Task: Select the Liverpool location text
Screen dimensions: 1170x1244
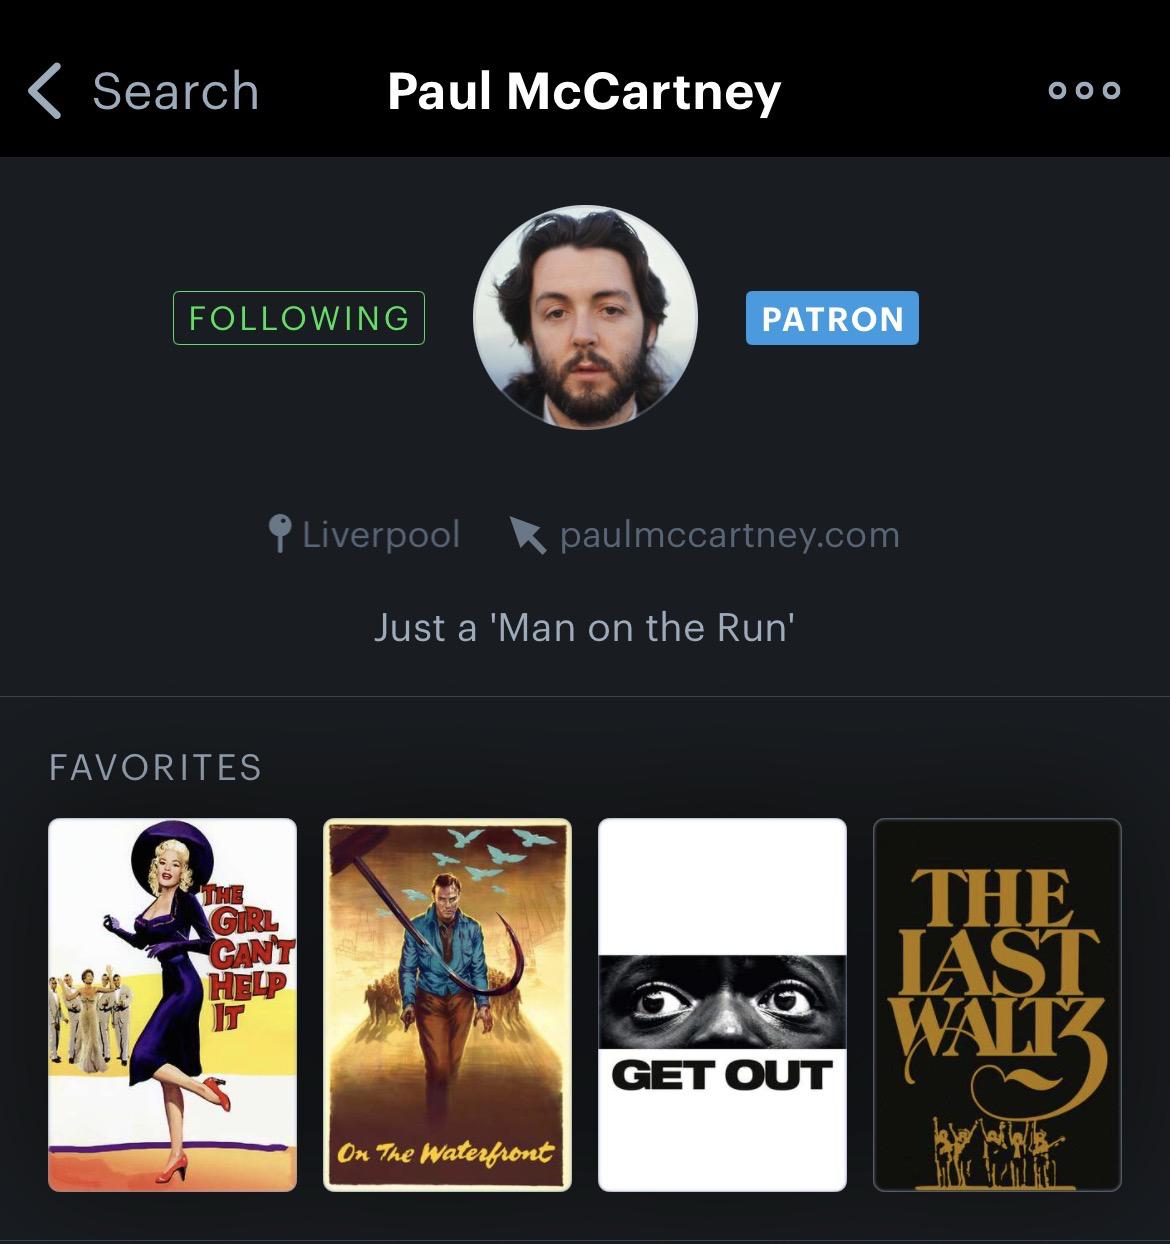Action: (381, 535)
